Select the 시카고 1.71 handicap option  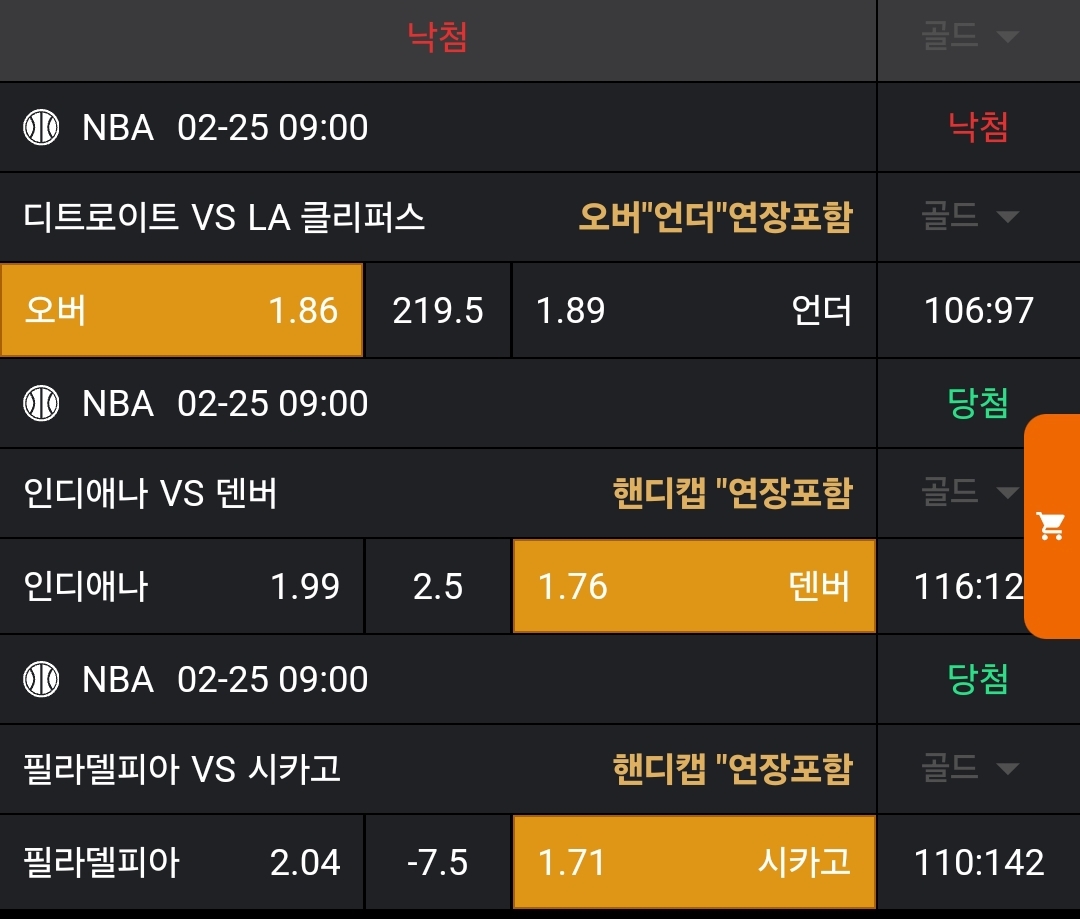click(x=694, y=863)
